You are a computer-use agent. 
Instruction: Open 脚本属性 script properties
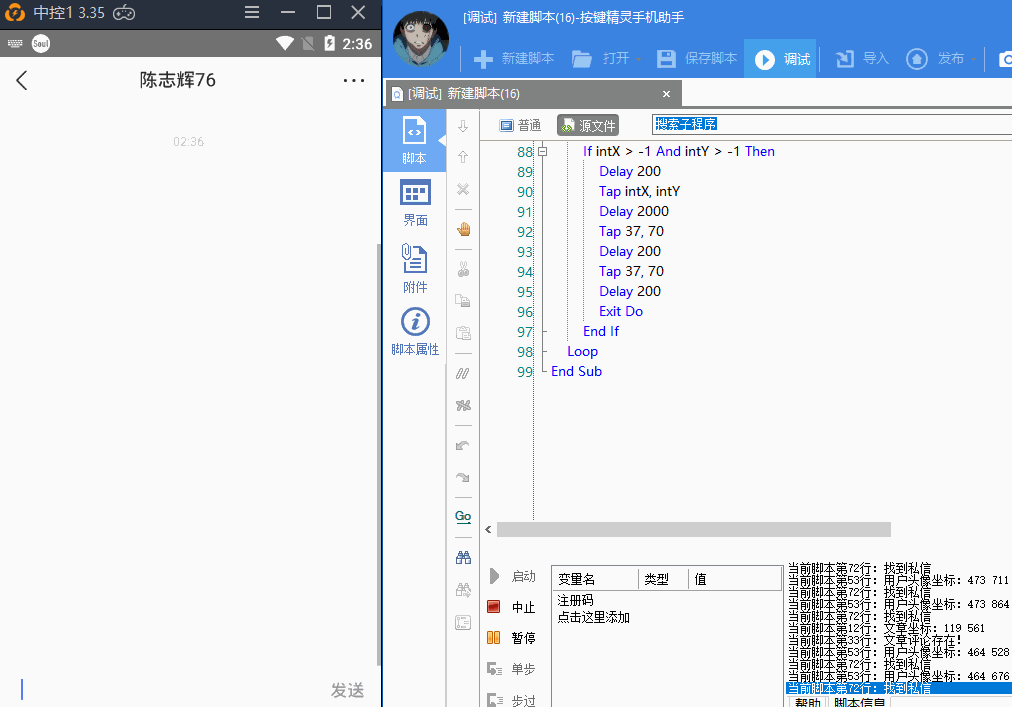[415, 333]
